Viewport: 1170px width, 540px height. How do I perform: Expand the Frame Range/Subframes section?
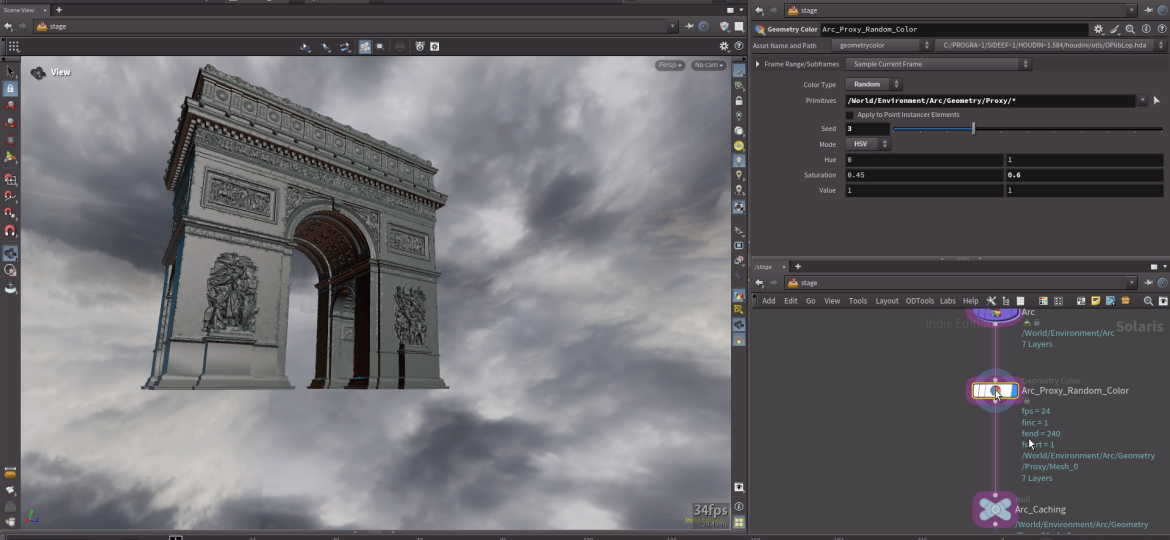click(757, 64)
